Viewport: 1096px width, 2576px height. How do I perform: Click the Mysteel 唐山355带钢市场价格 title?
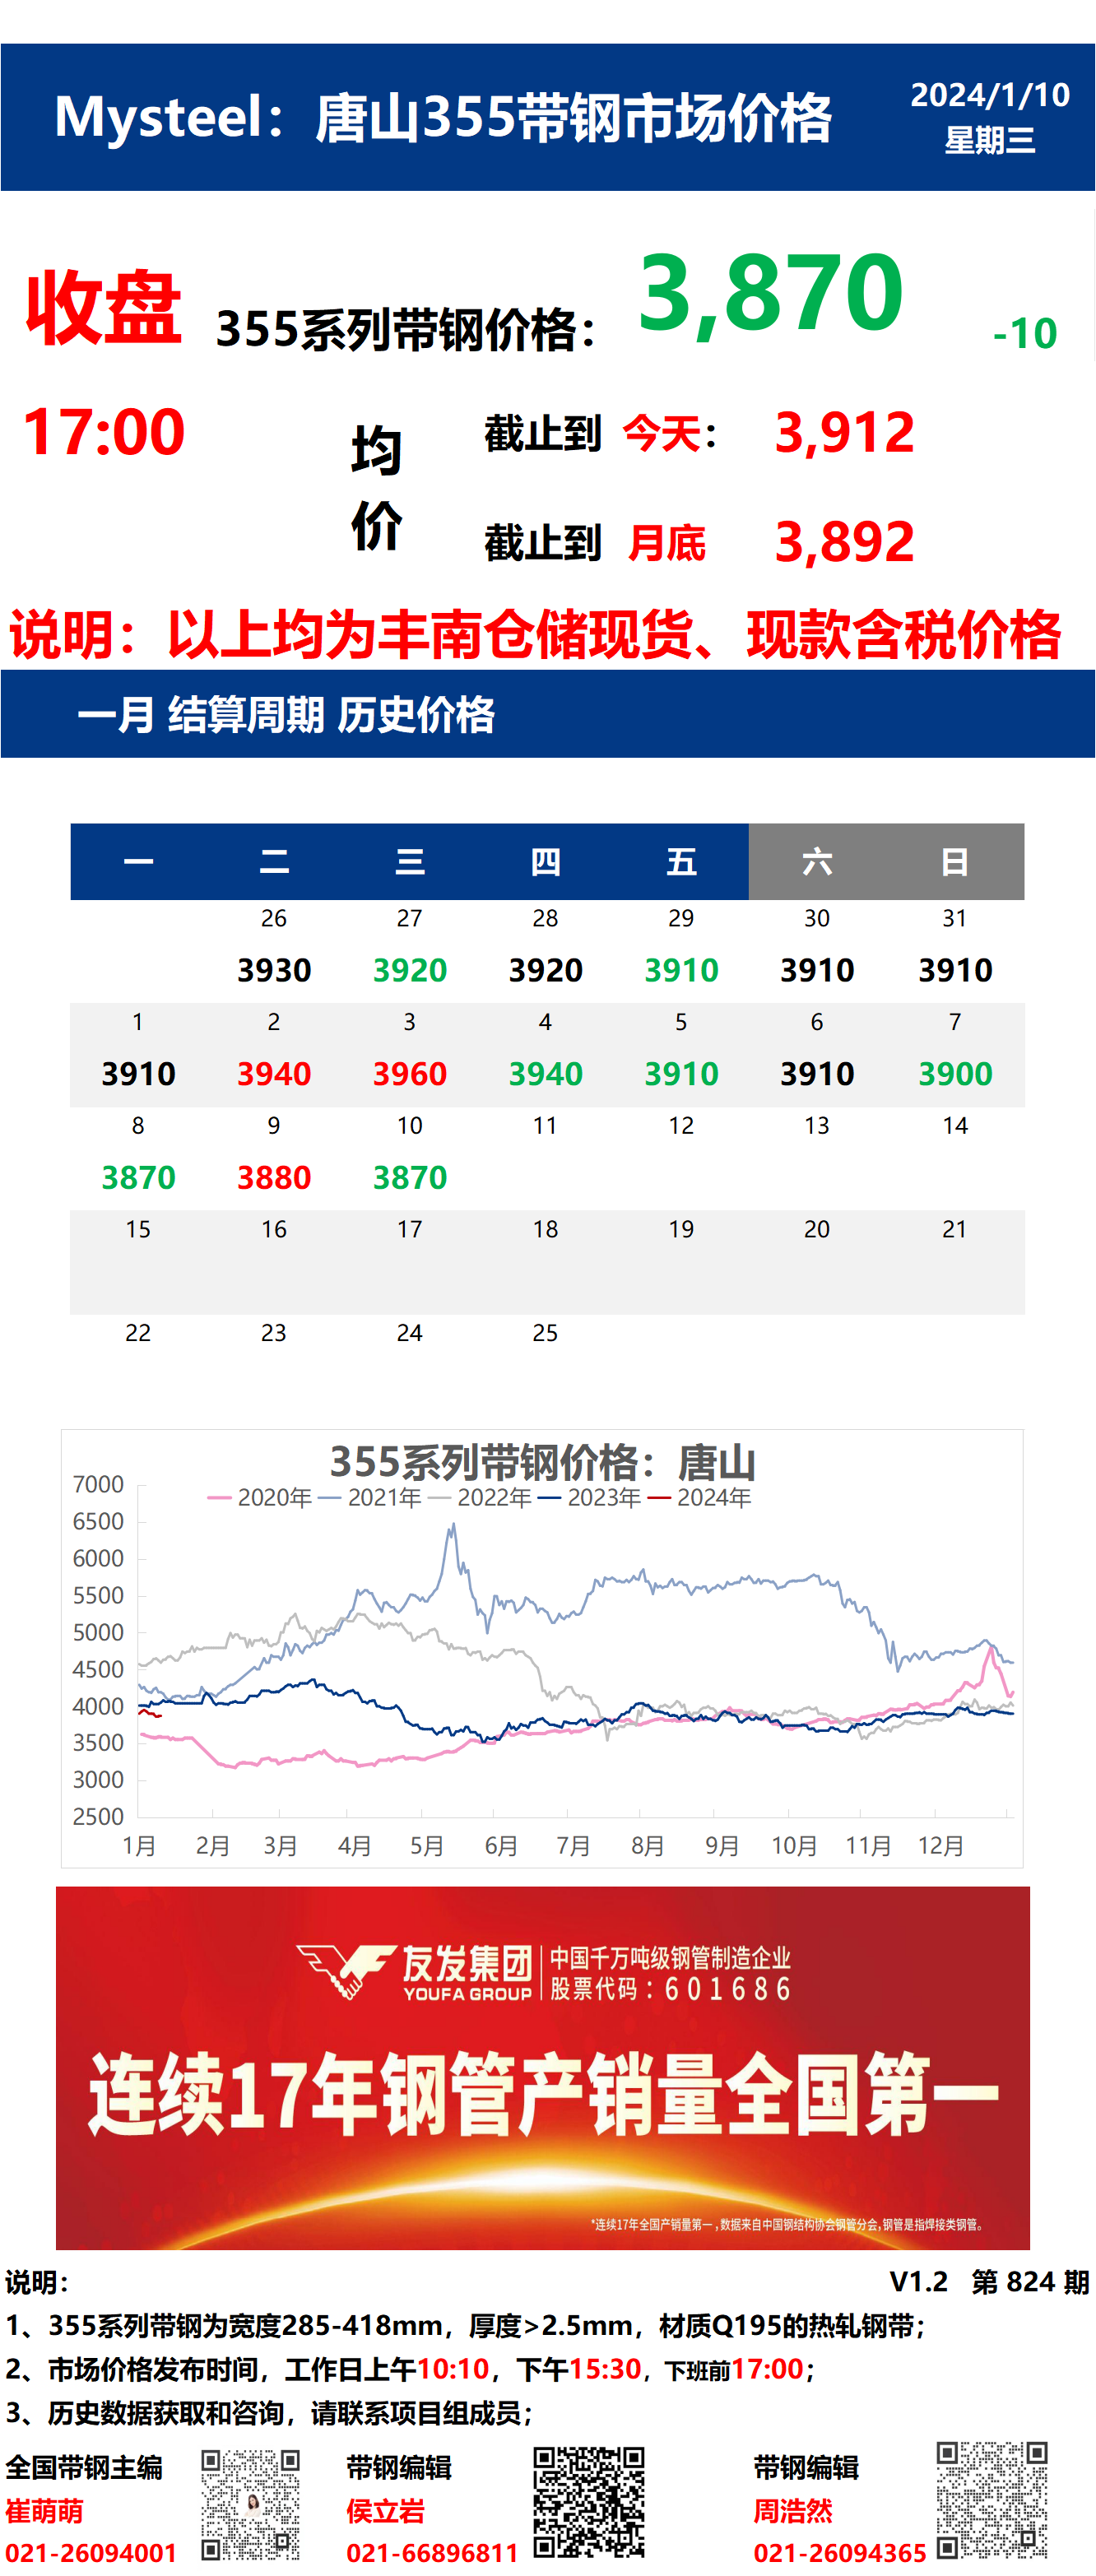(x=443, y=118)
